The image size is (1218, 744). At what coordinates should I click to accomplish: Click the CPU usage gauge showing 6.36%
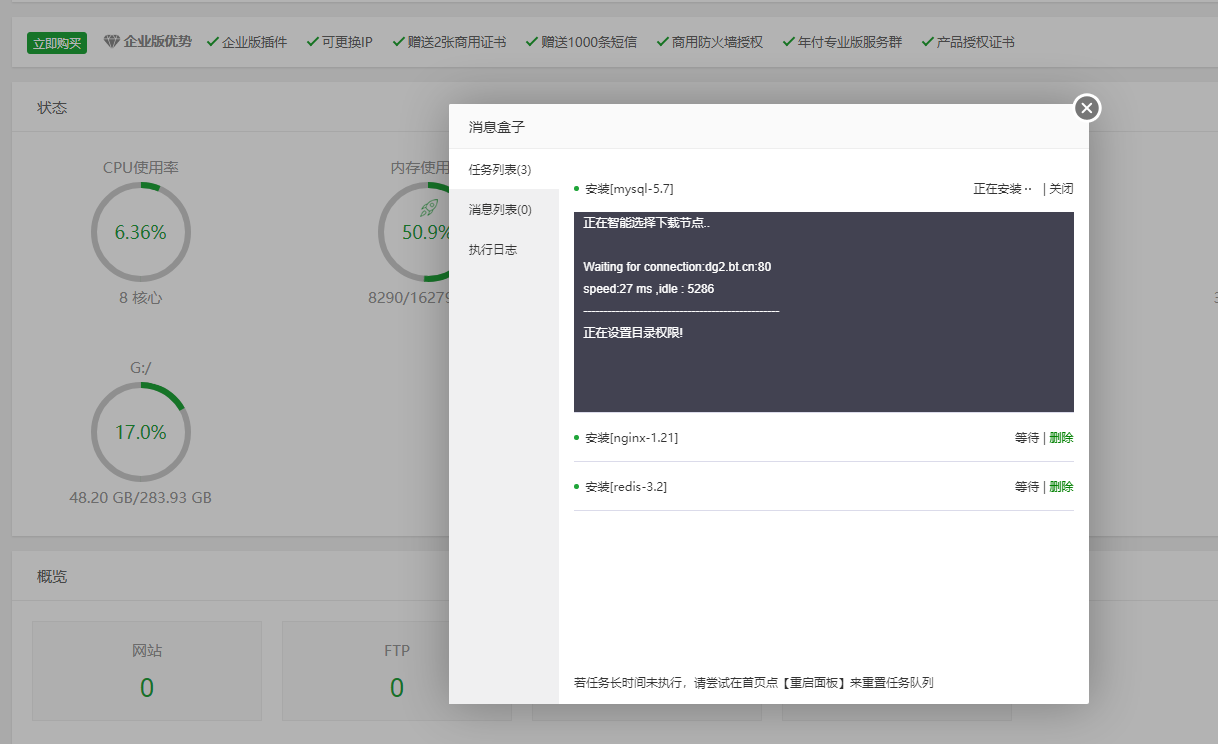click(141, 232)
